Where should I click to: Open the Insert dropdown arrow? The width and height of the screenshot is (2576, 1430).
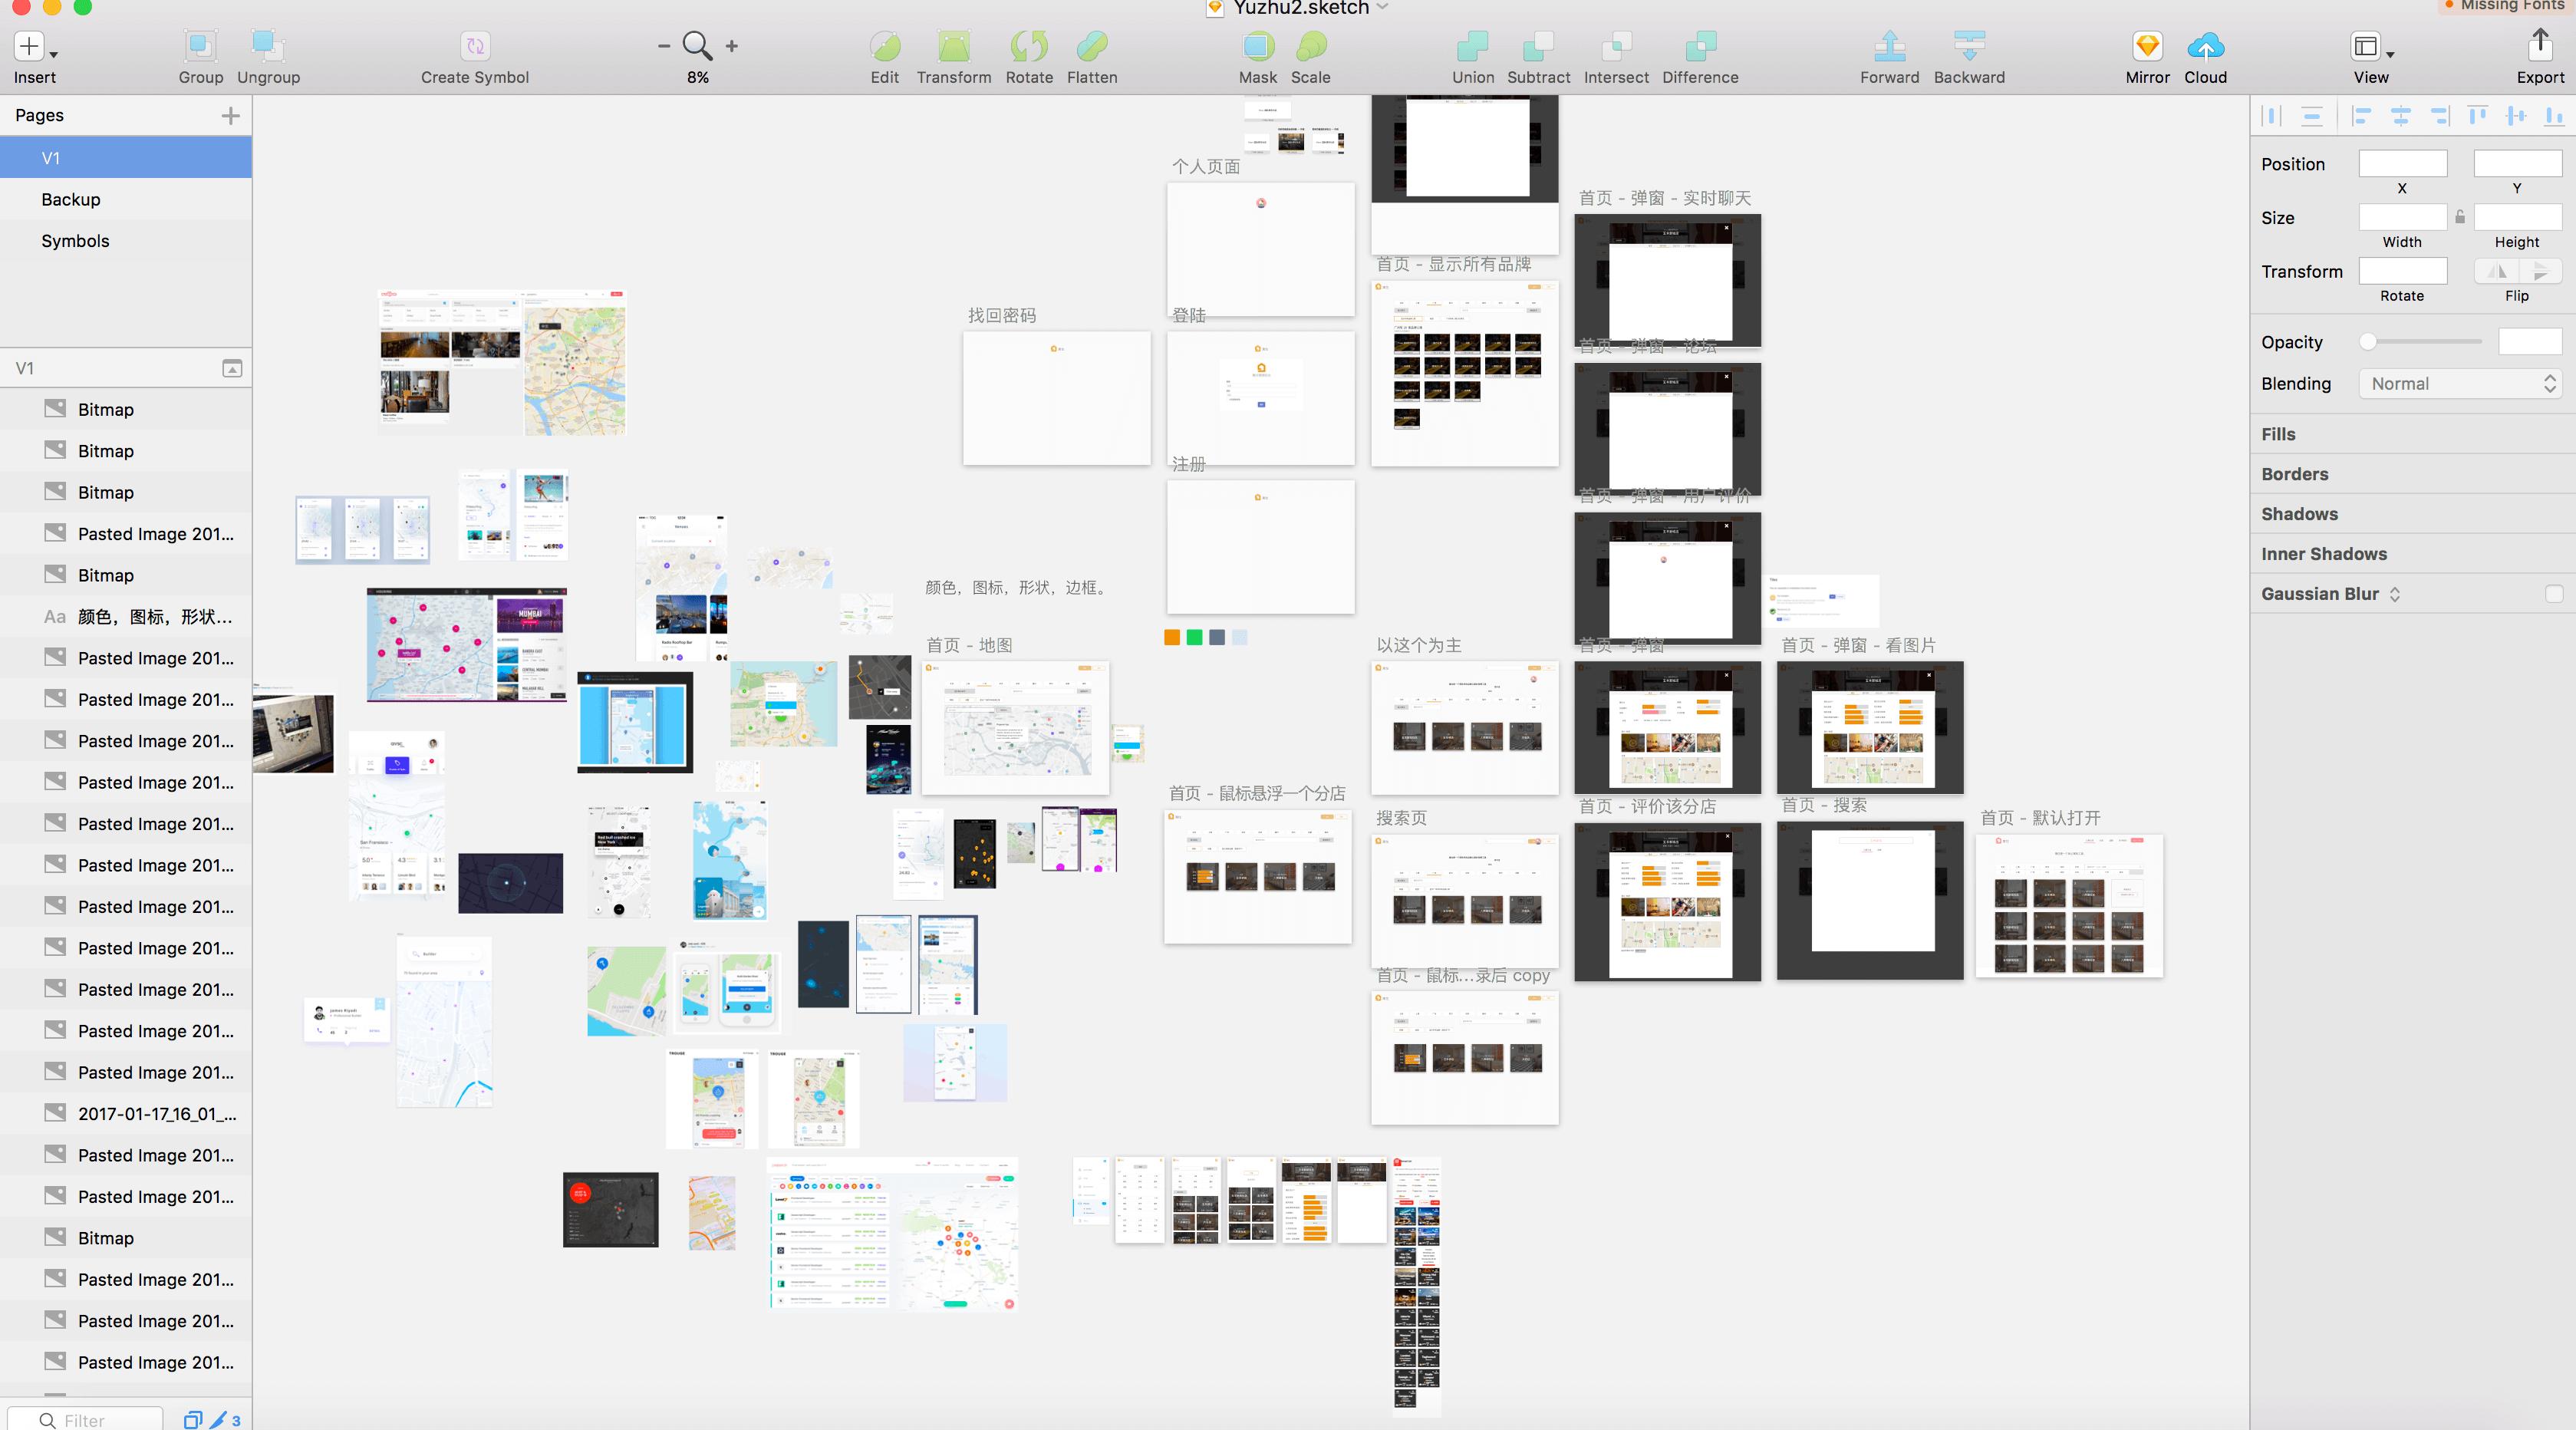click(54, 55)
